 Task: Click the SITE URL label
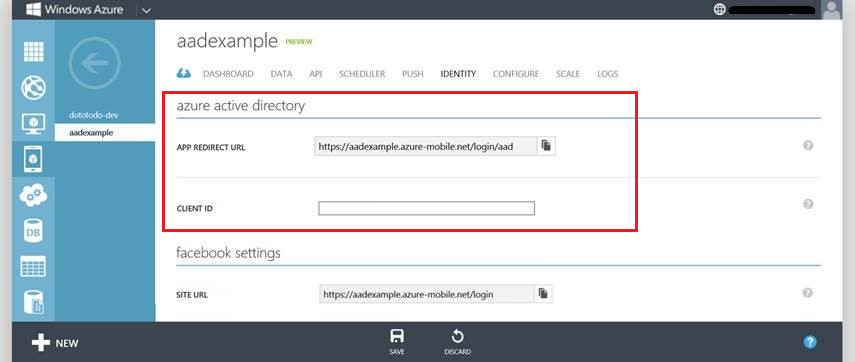tap(192, 295)
